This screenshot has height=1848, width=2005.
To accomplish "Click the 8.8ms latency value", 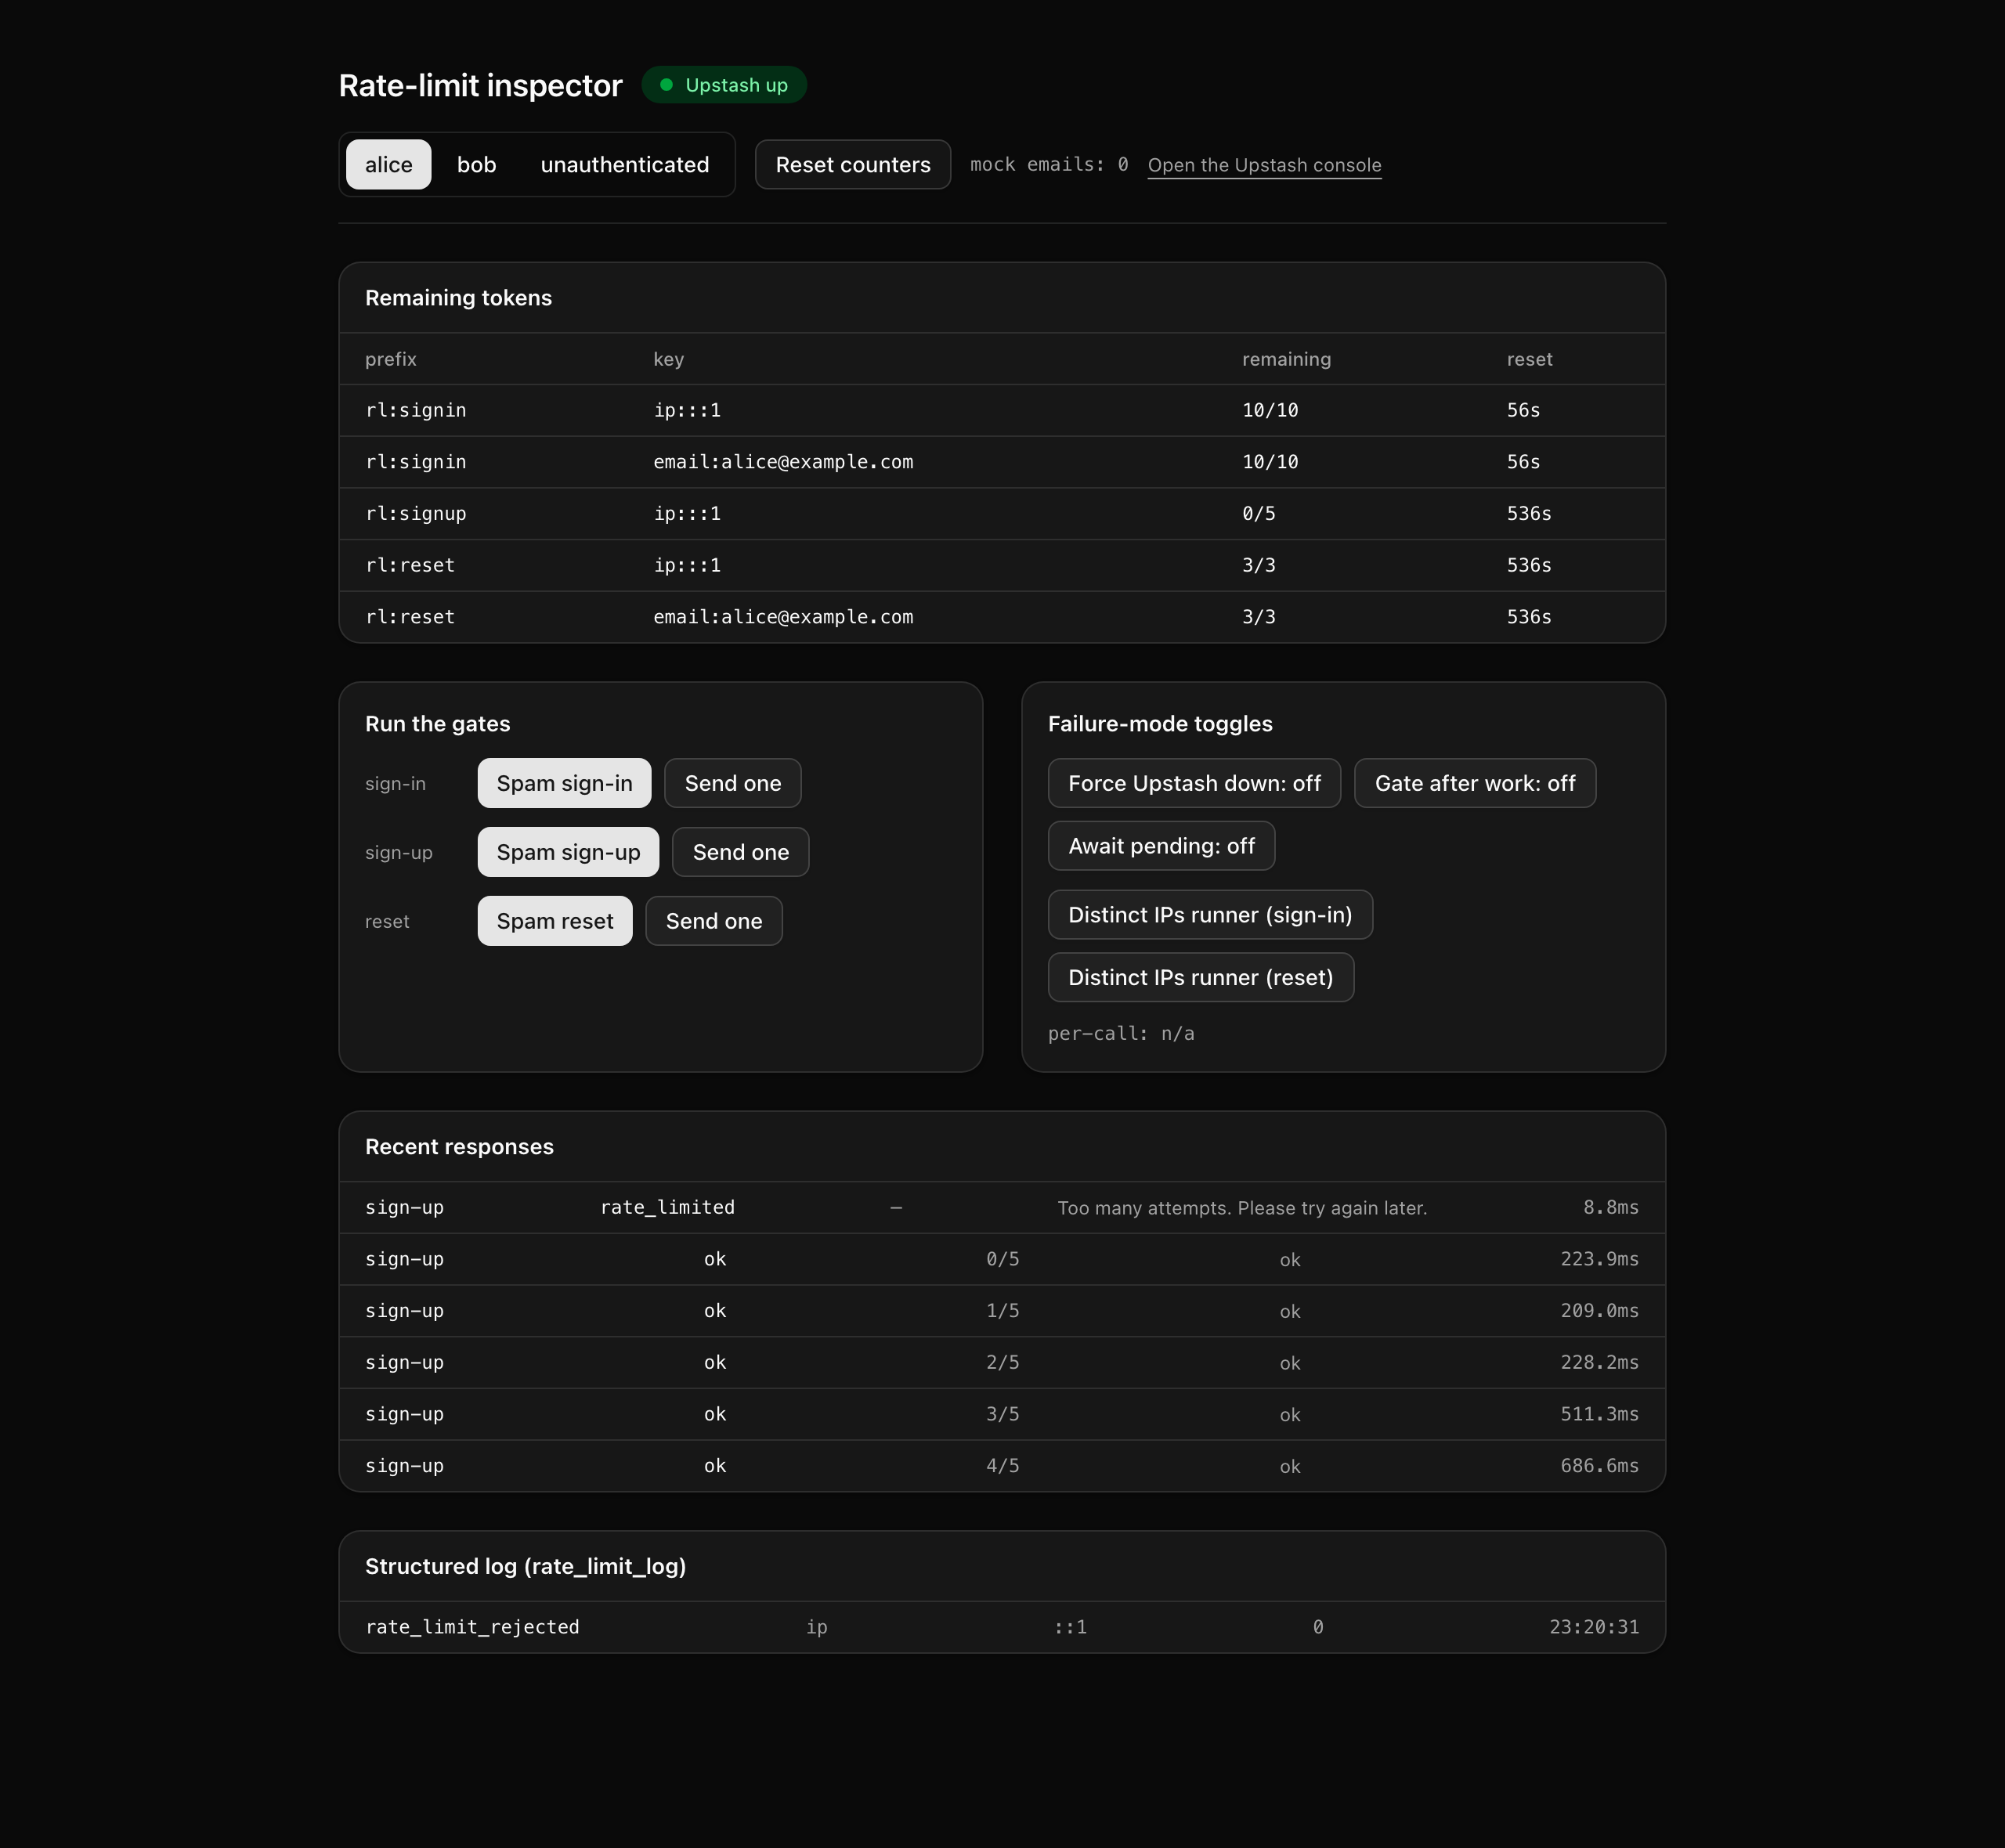I will tap(1610, 1207).
